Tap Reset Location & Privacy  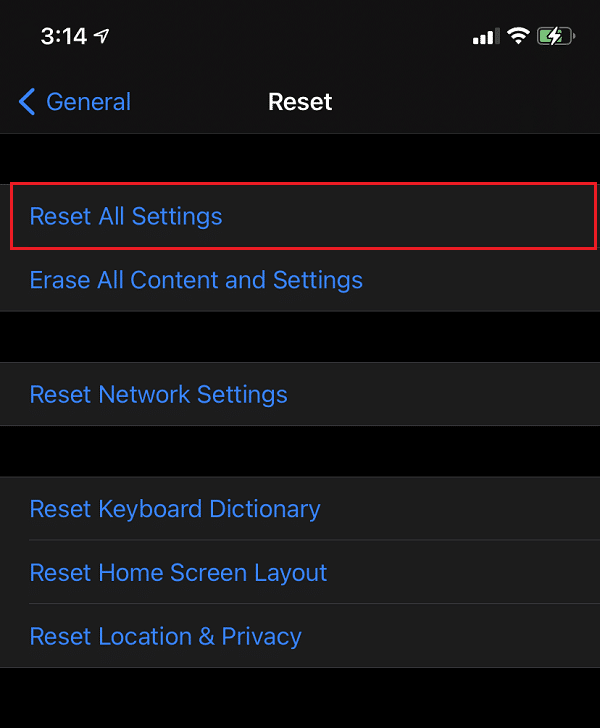[166, 636]
